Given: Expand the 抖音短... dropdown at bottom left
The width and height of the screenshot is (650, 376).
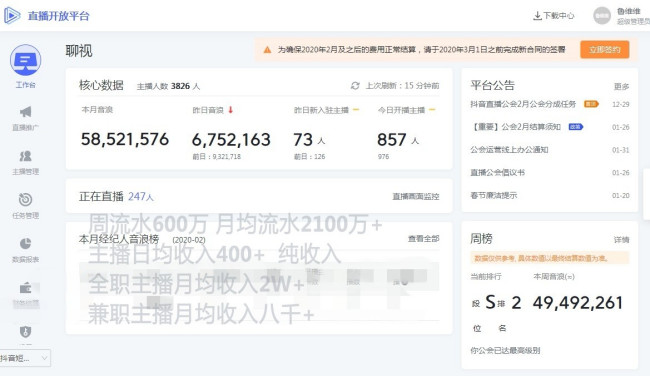Looking at the screenshot, I should pos(25,358).
